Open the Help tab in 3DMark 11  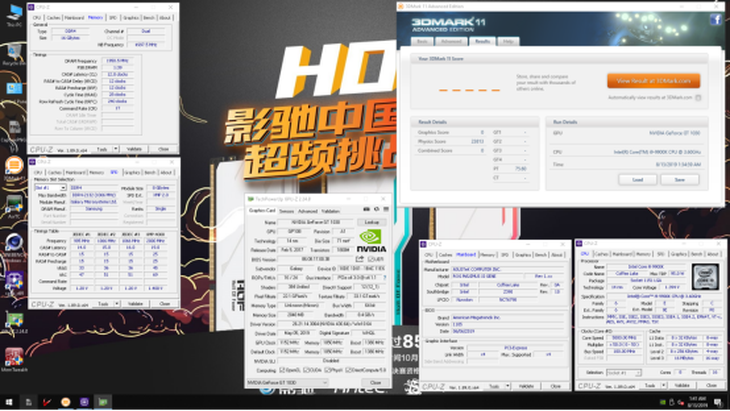[508, 41]
